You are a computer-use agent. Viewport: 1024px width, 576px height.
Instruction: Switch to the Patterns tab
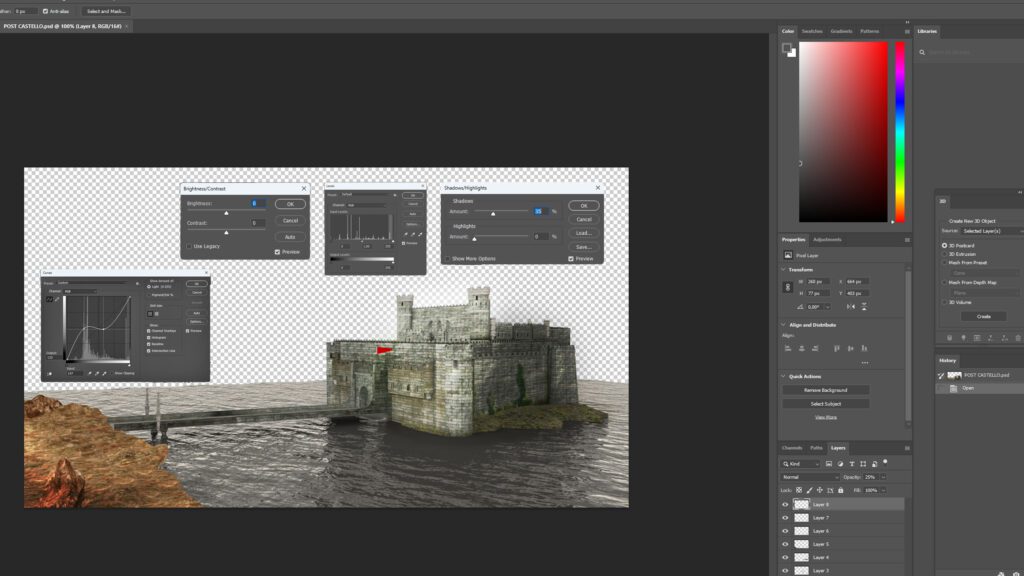tap(869, 31)
